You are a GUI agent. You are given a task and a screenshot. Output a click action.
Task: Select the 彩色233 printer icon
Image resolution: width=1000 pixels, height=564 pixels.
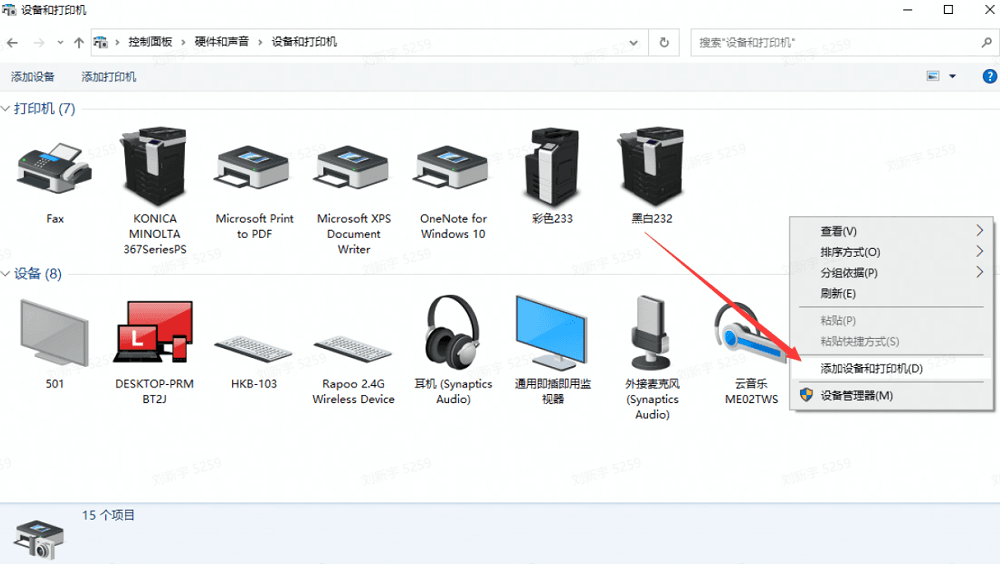552,167
